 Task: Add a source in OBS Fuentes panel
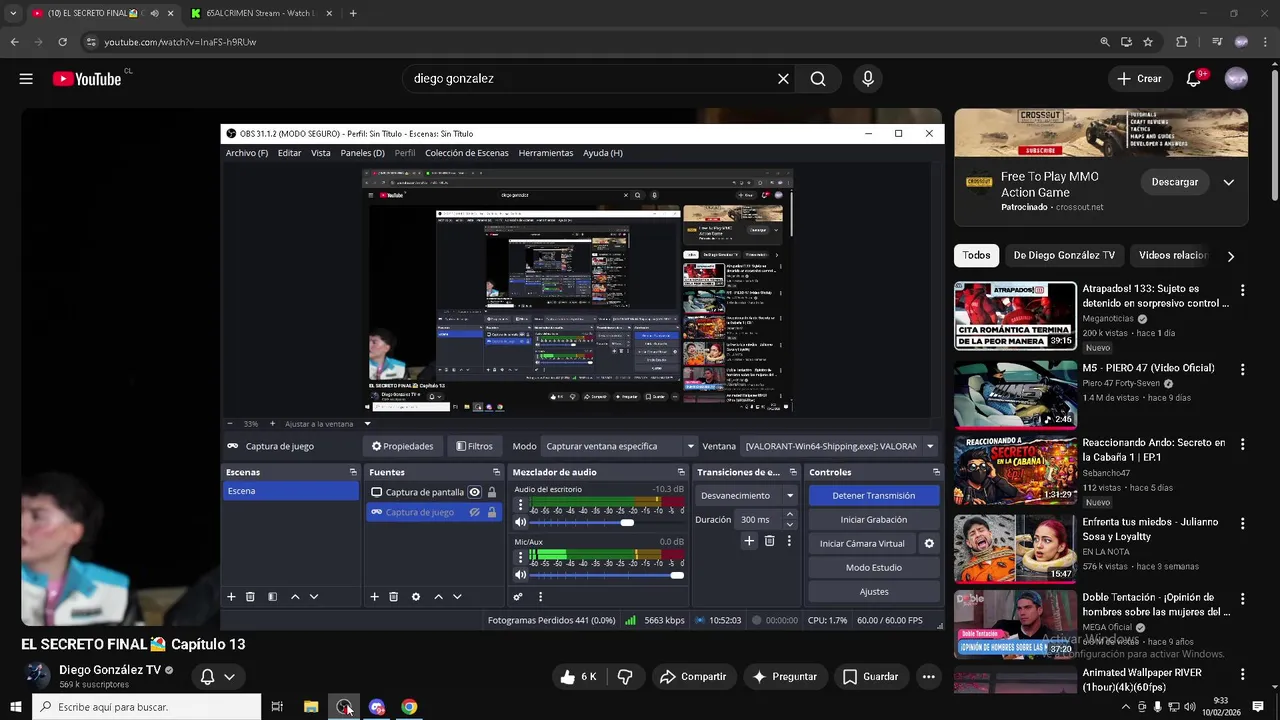click(x=375, y=597)
